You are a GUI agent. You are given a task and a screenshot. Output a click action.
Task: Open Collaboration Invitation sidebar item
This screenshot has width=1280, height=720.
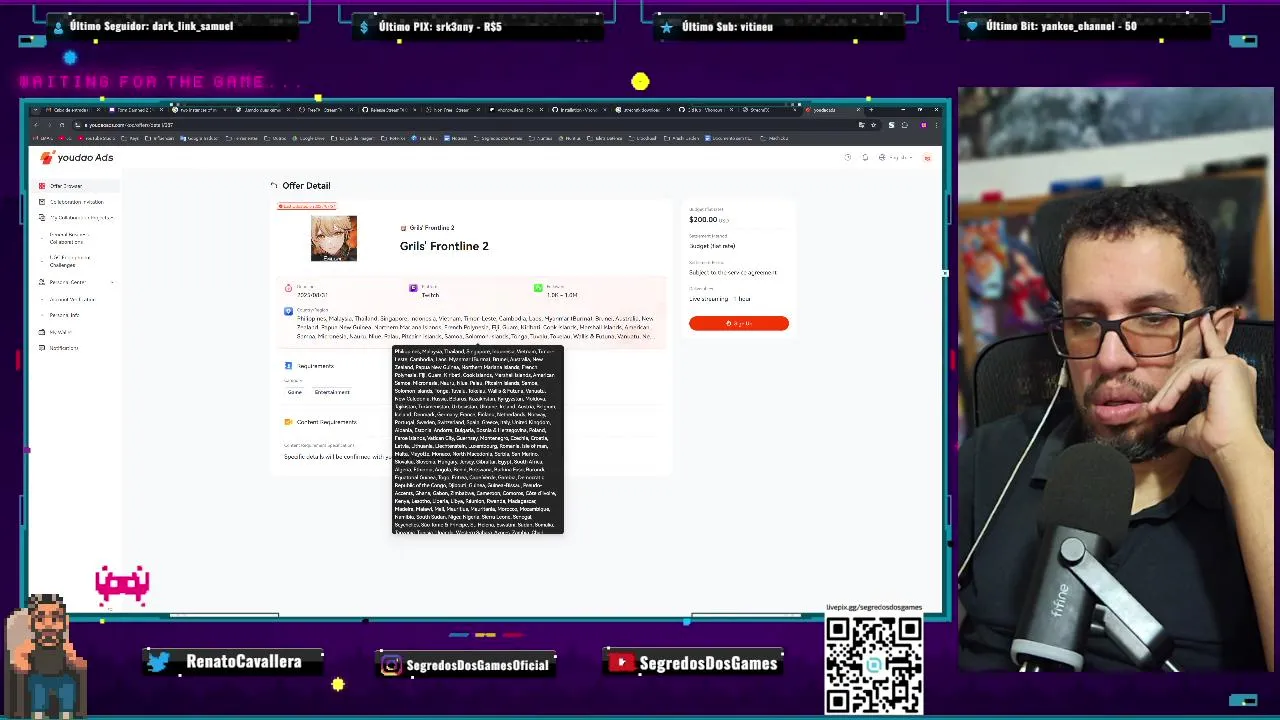[x=76, y=202]
